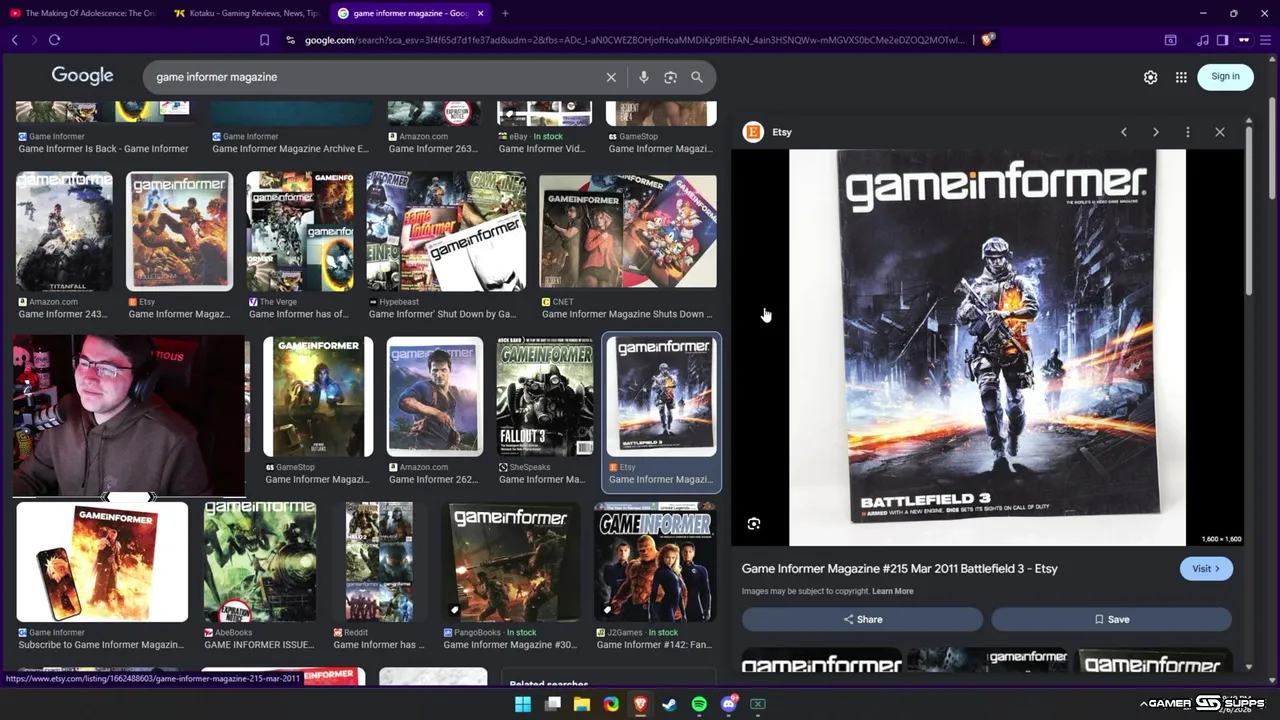Viewport: 1280px width, 720px height.
Task: Open Discord from the taskbar
Action: (x=728, y=704)
